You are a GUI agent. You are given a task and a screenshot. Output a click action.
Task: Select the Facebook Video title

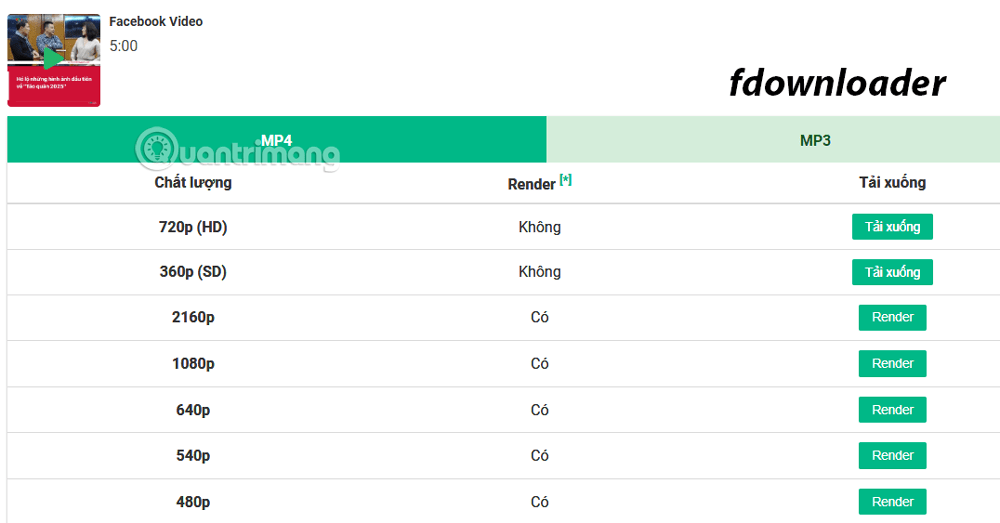(x=156, y=22)
